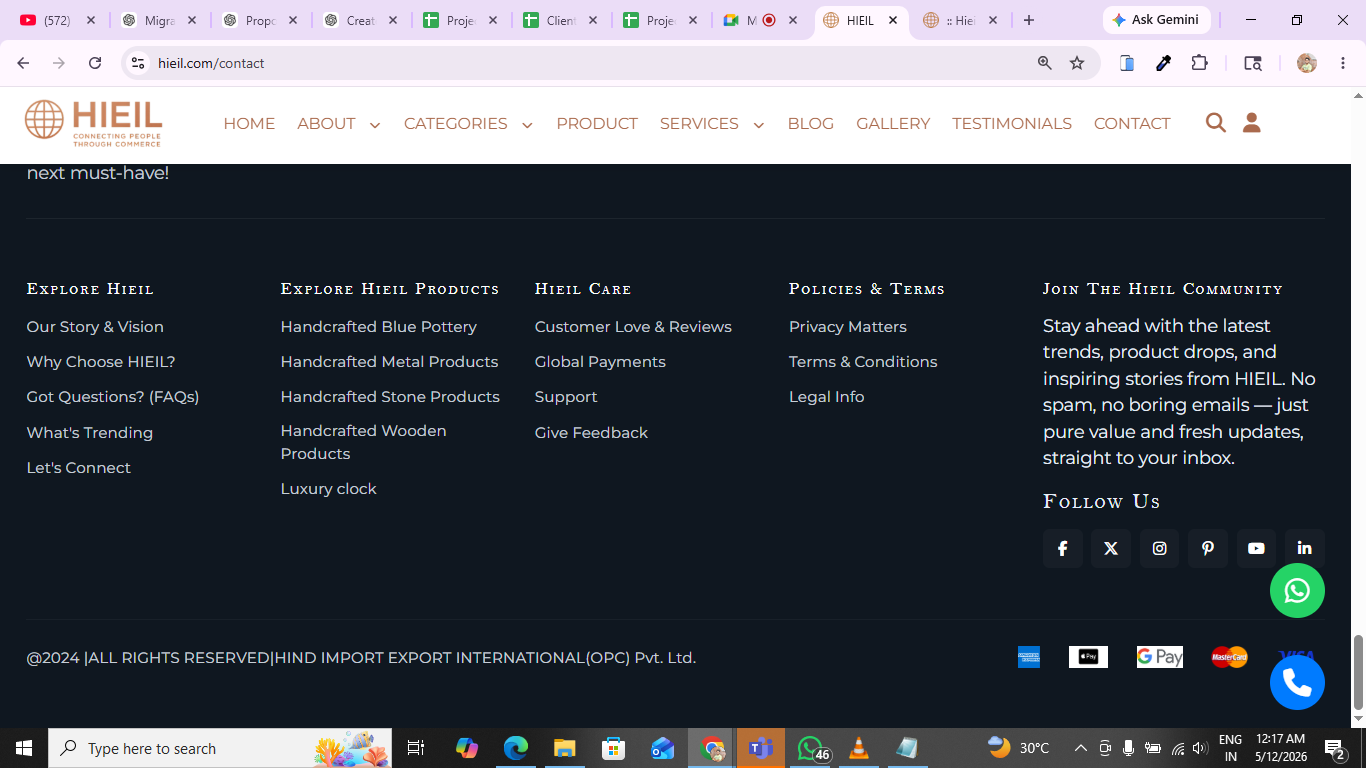
Task: Open the eyedropper extension icon
Action: (1163, 63)
